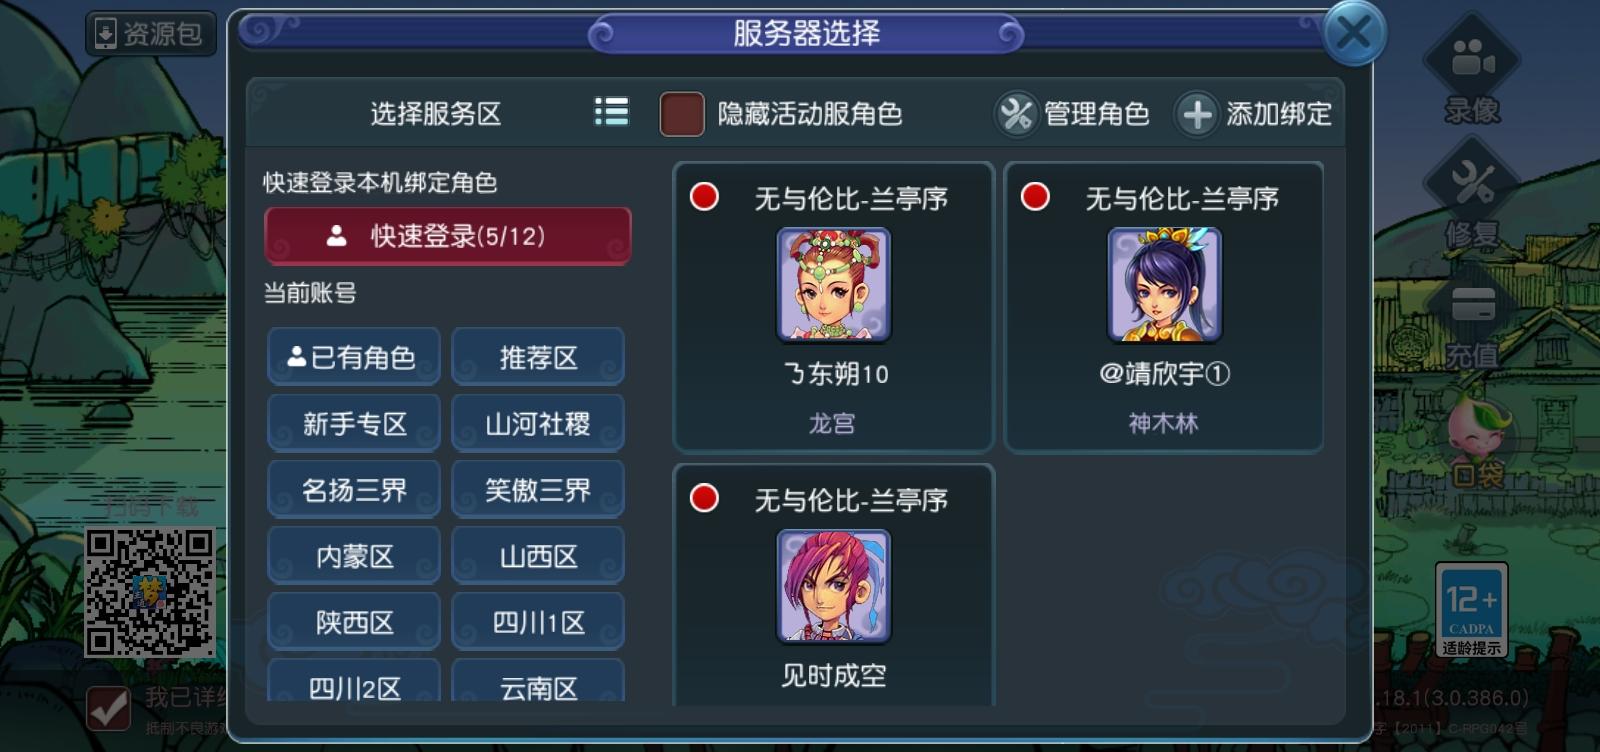Click the 添加绑定 plus icon

coord(1196,114)
